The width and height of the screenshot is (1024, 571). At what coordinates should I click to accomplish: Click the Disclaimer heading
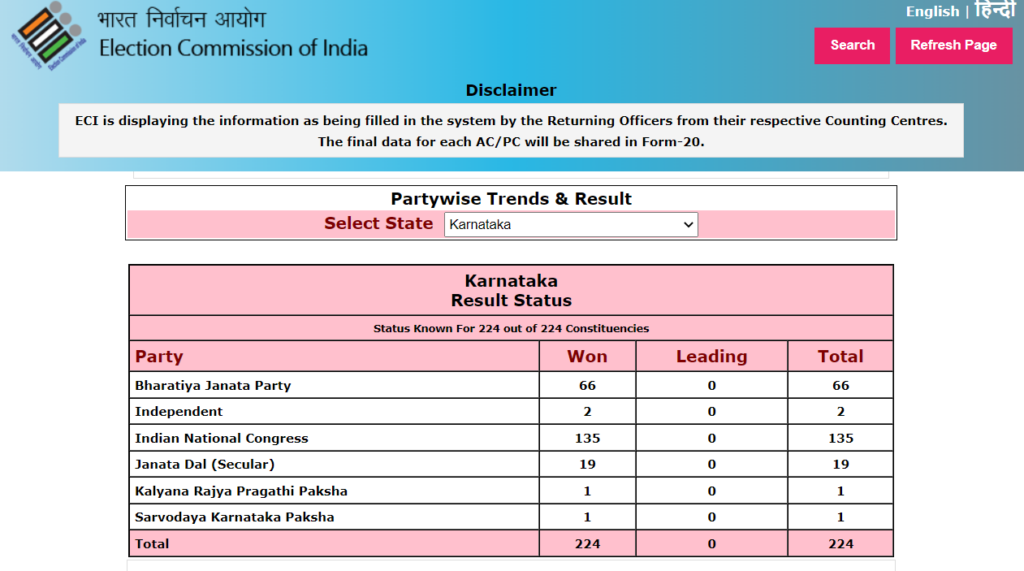pyautogui.click(x=511, y=90)
